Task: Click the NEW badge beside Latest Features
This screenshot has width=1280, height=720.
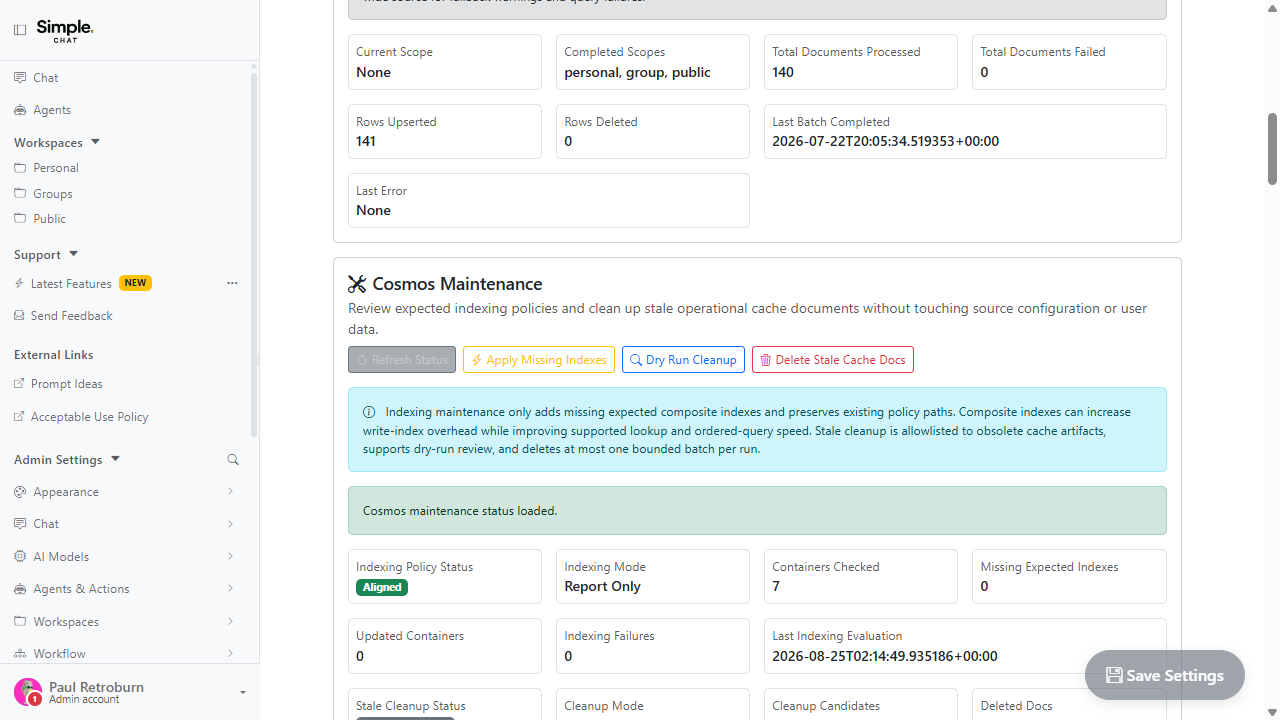Action: tap(135, 283)
